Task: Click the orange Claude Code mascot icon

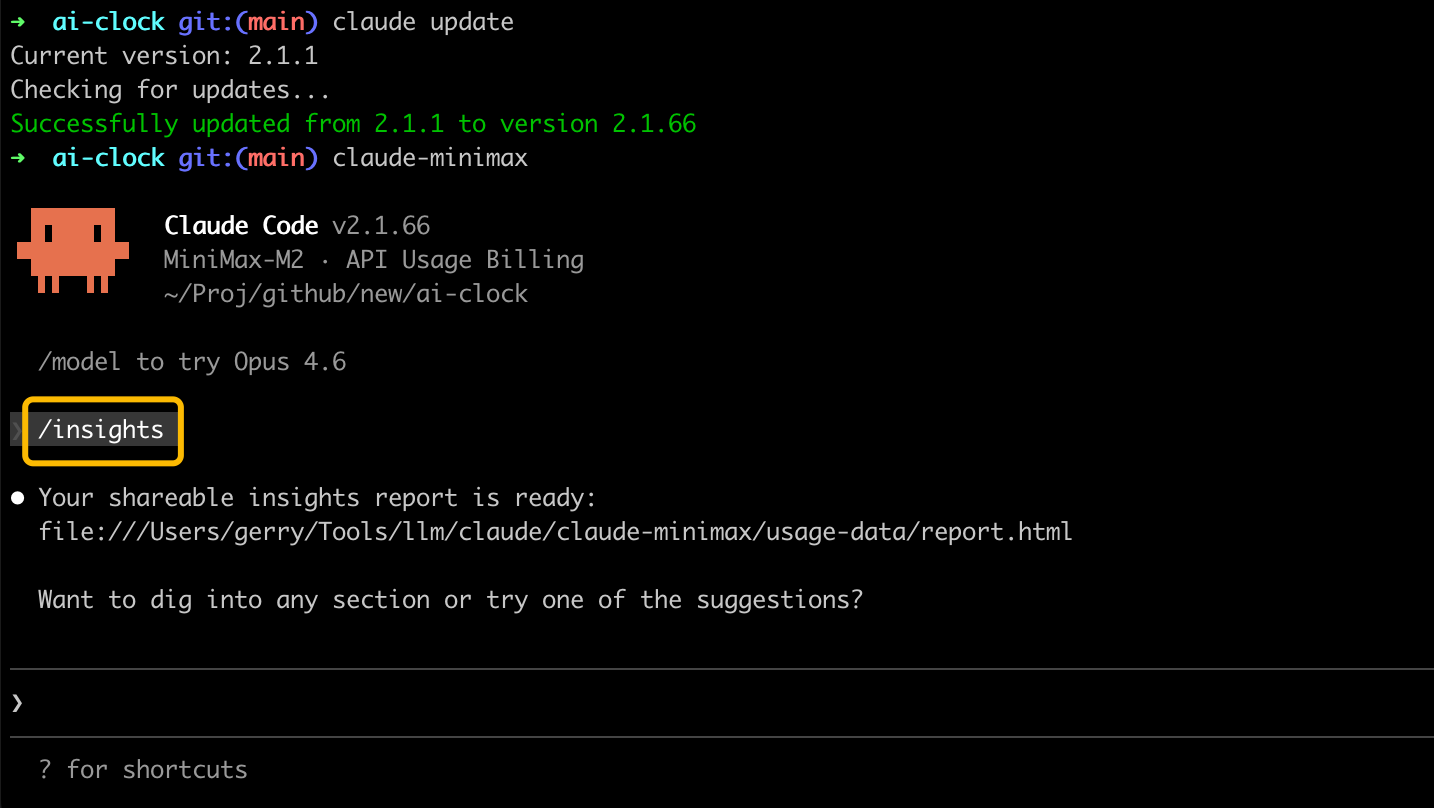Action: 72,250
